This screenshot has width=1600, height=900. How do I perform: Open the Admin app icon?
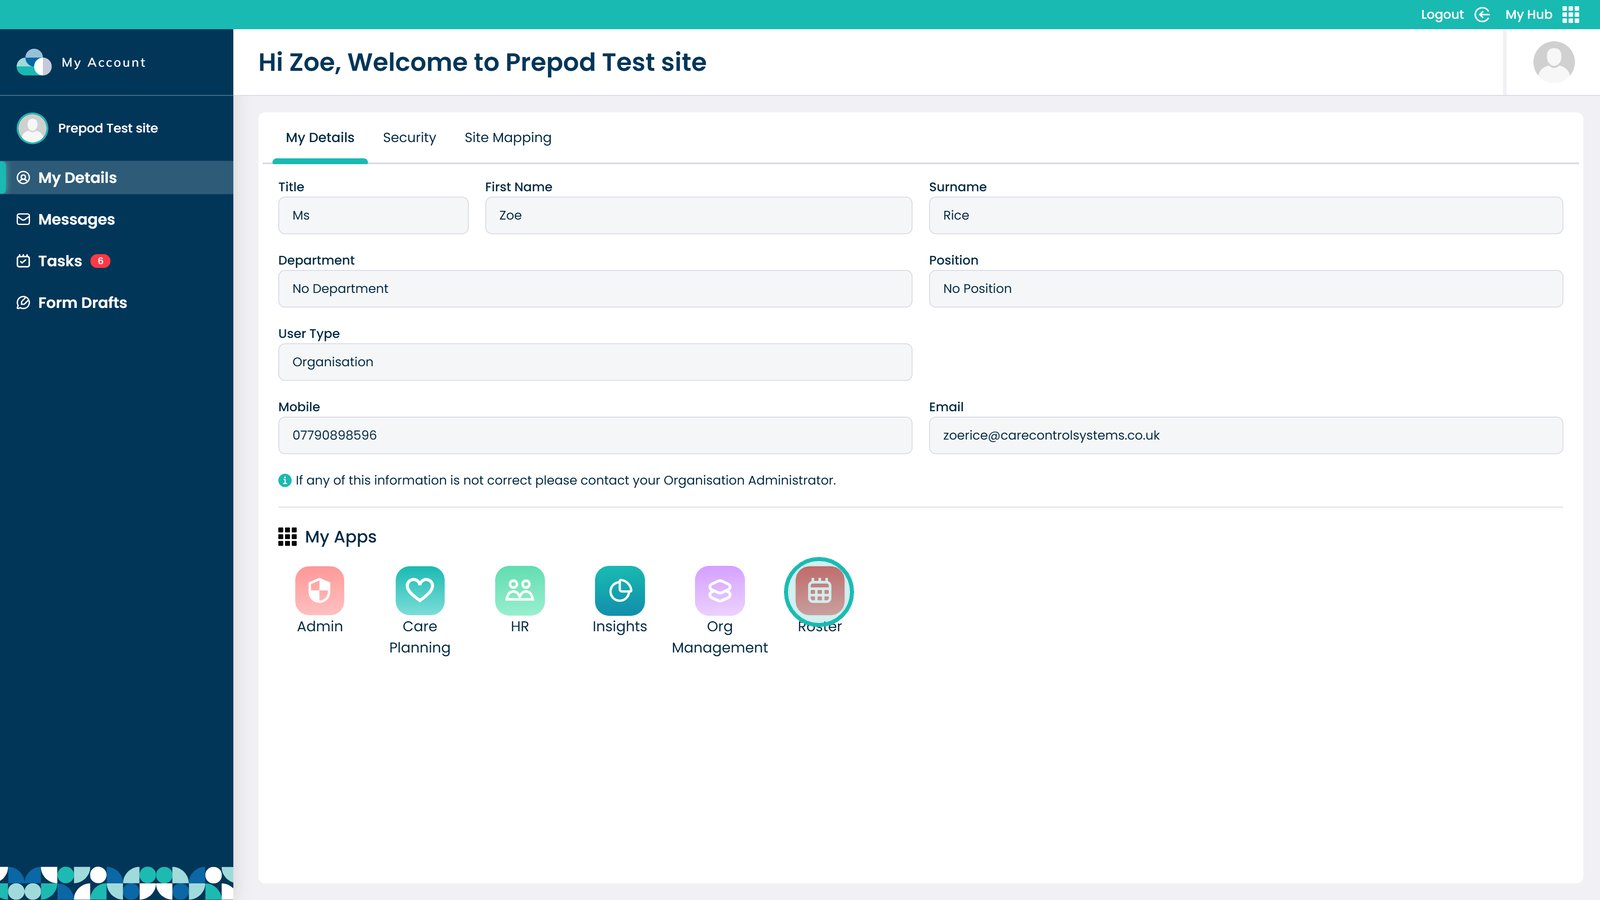[x=319, y=590]
